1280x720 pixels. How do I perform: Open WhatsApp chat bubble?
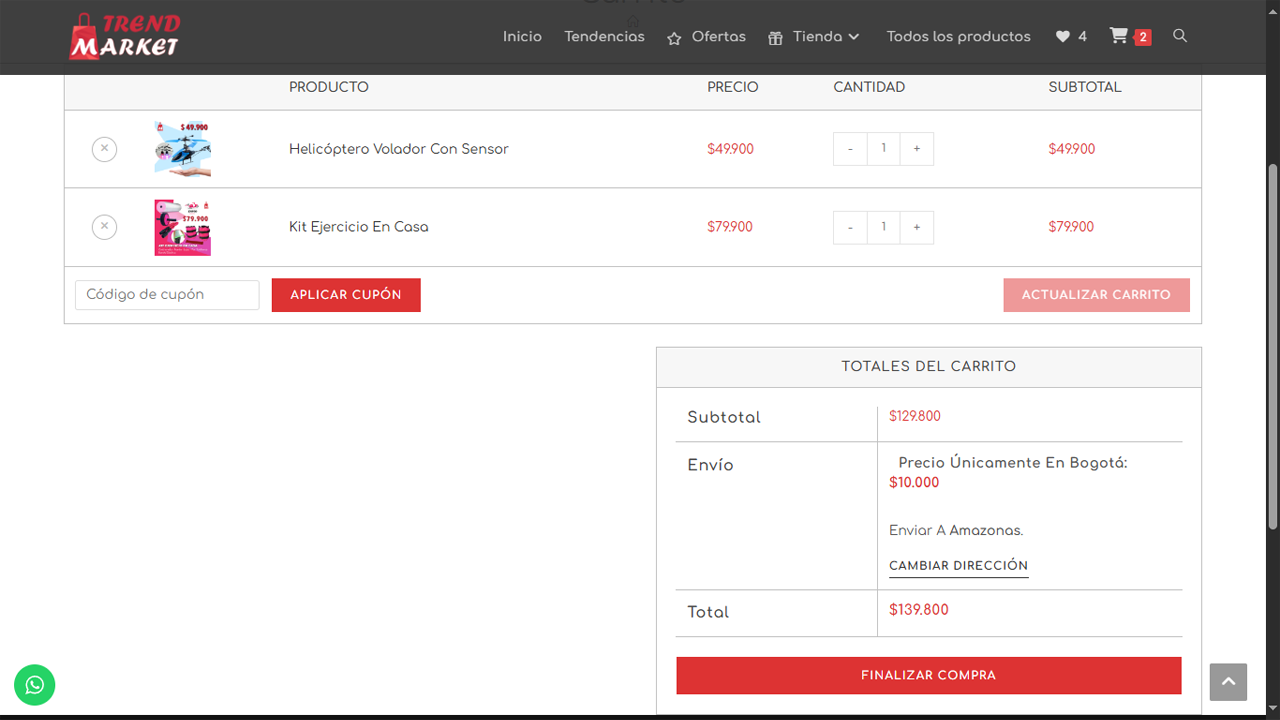[35, 685]
